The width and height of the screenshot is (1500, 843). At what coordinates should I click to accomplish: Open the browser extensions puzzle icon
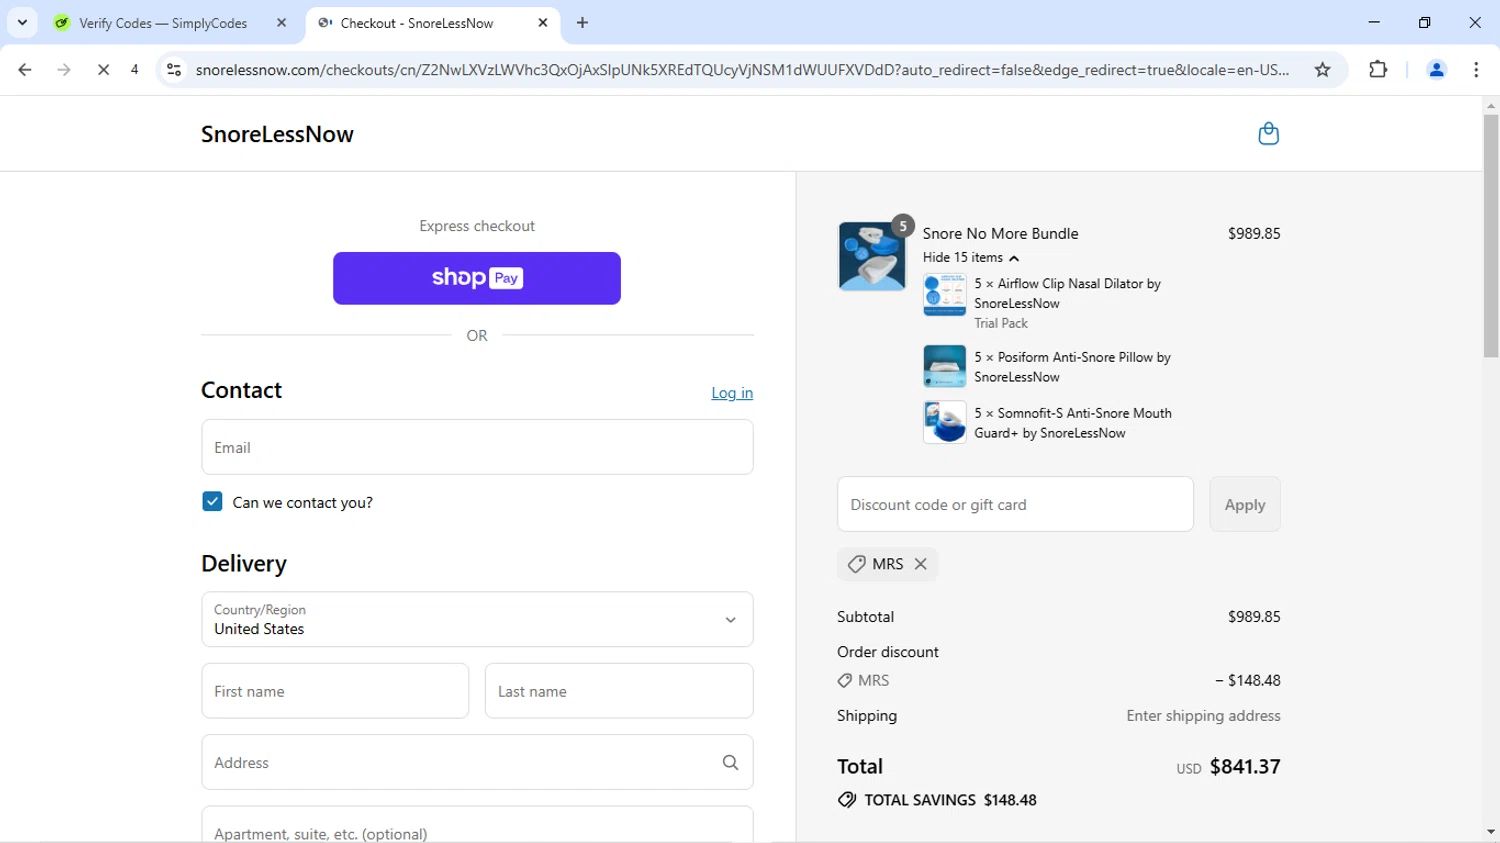click(x=1378, y=70)
